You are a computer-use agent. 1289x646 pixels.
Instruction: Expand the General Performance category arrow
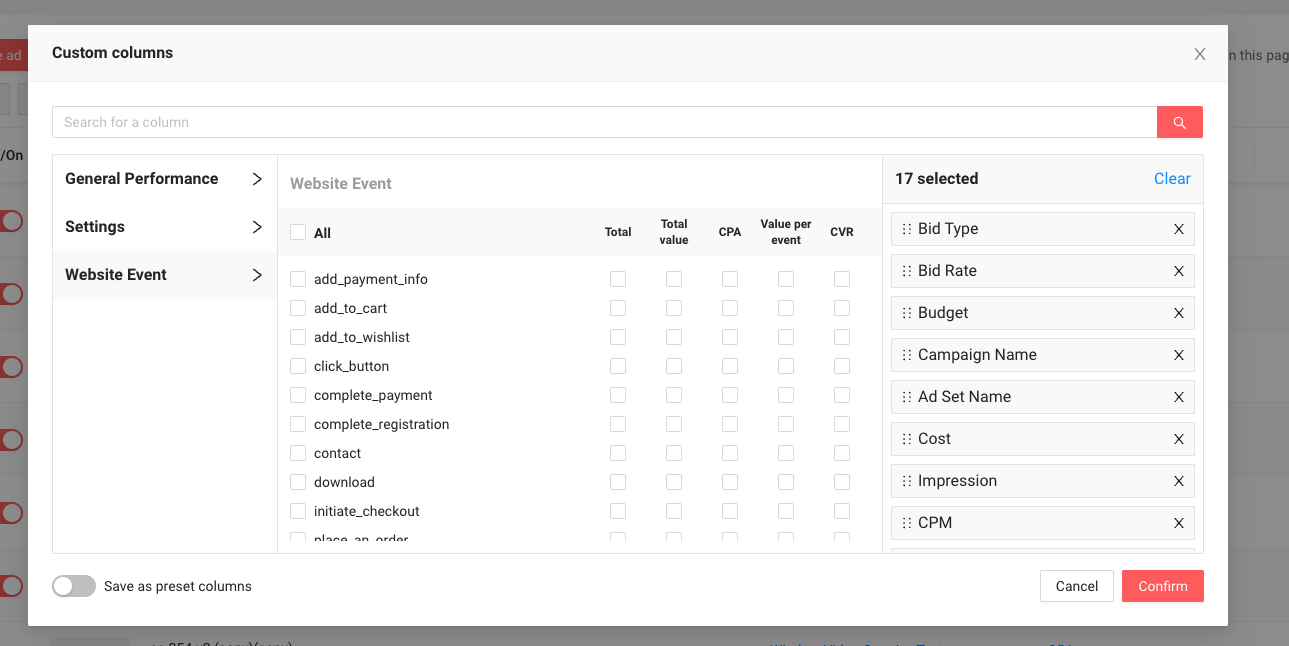[257, 179]
